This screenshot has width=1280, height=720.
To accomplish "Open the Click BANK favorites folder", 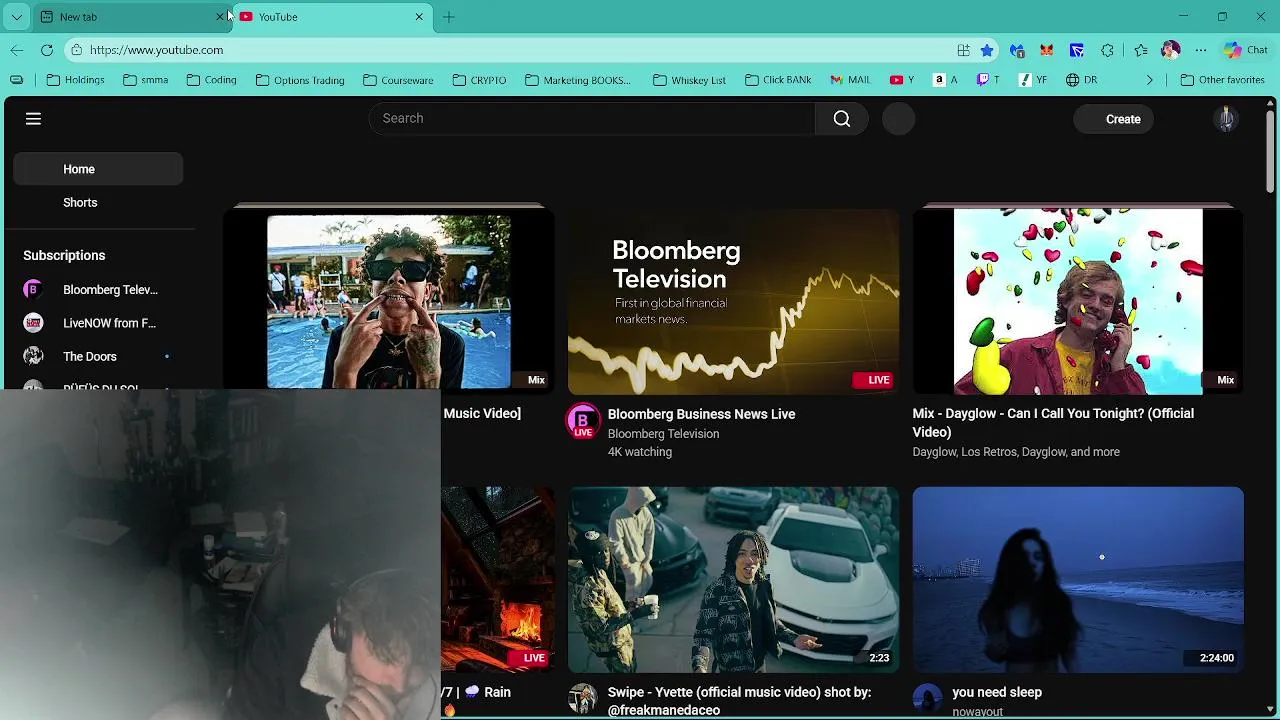I will coord(778,80).
